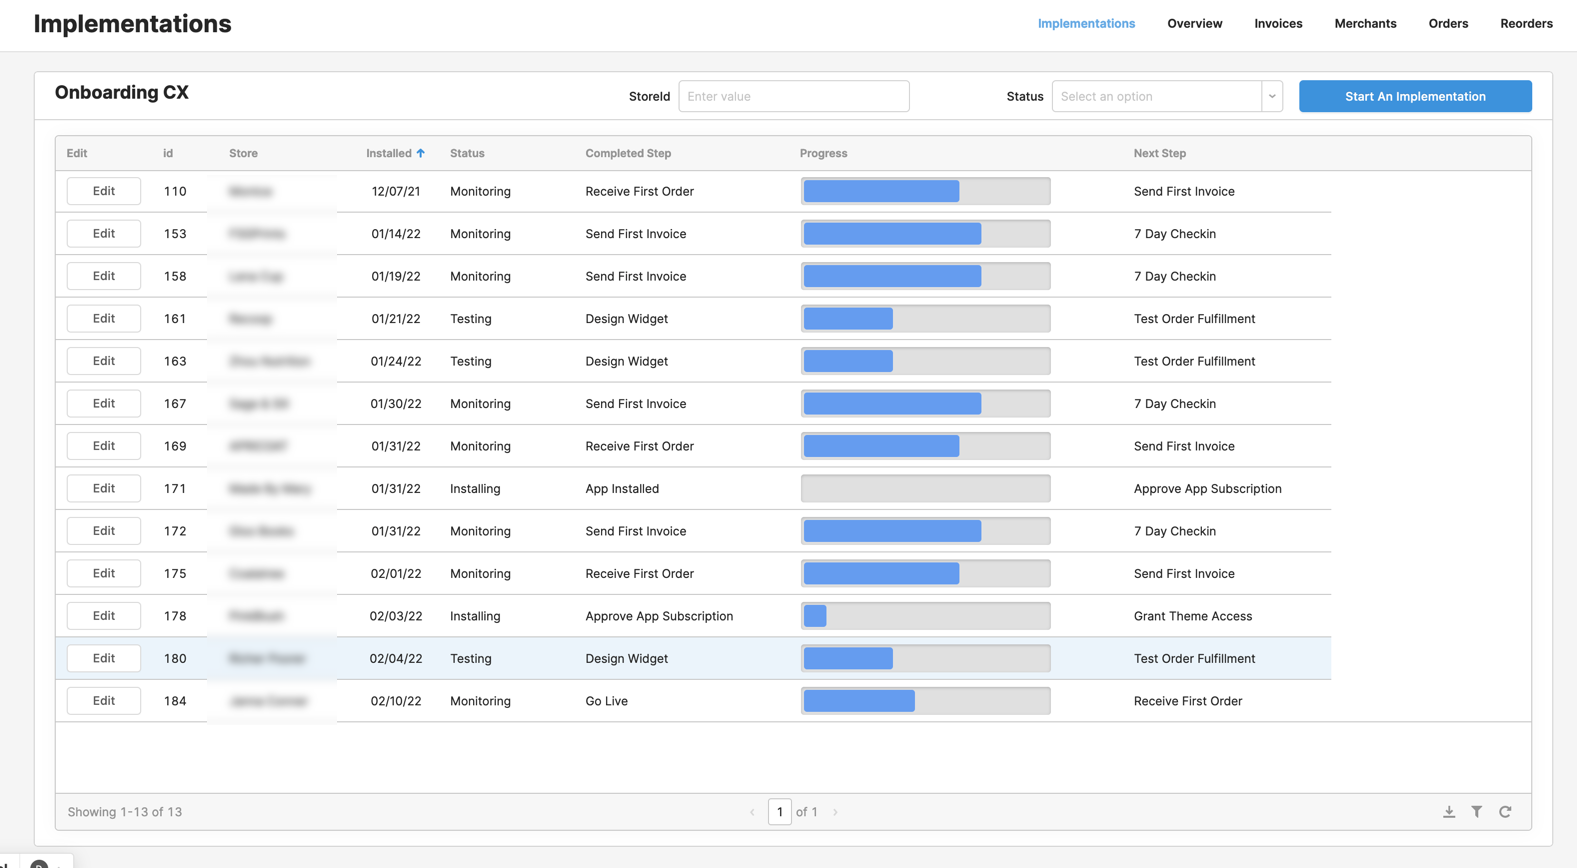Click Start An Implementation button
Screen dimensions: 1577x868
point(1415,96)
